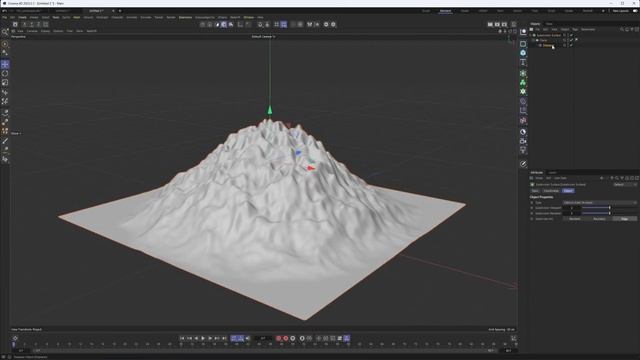Adjust the Subdivision Editor slider
Screen dimensions: 640x360
point(609,208)
